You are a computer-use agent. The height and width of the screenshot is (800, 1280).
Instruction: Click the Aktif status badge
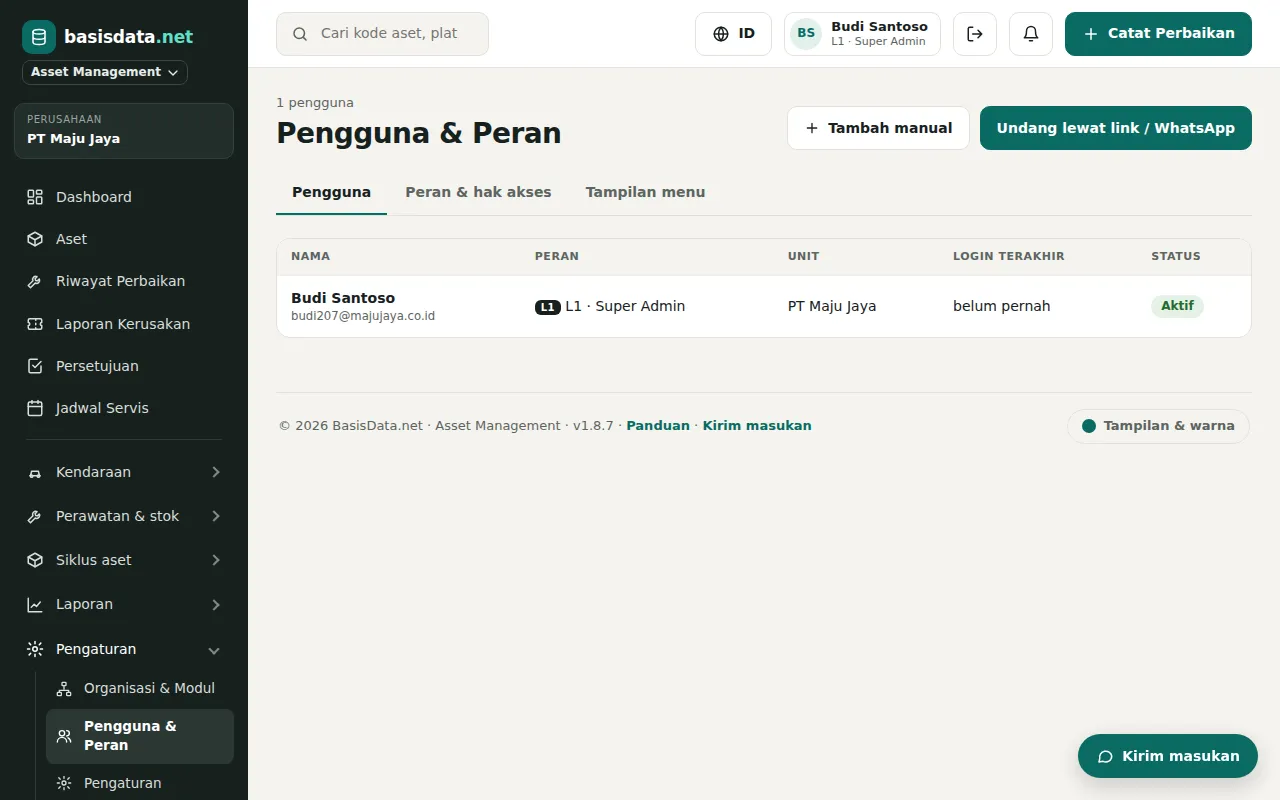1177,306
